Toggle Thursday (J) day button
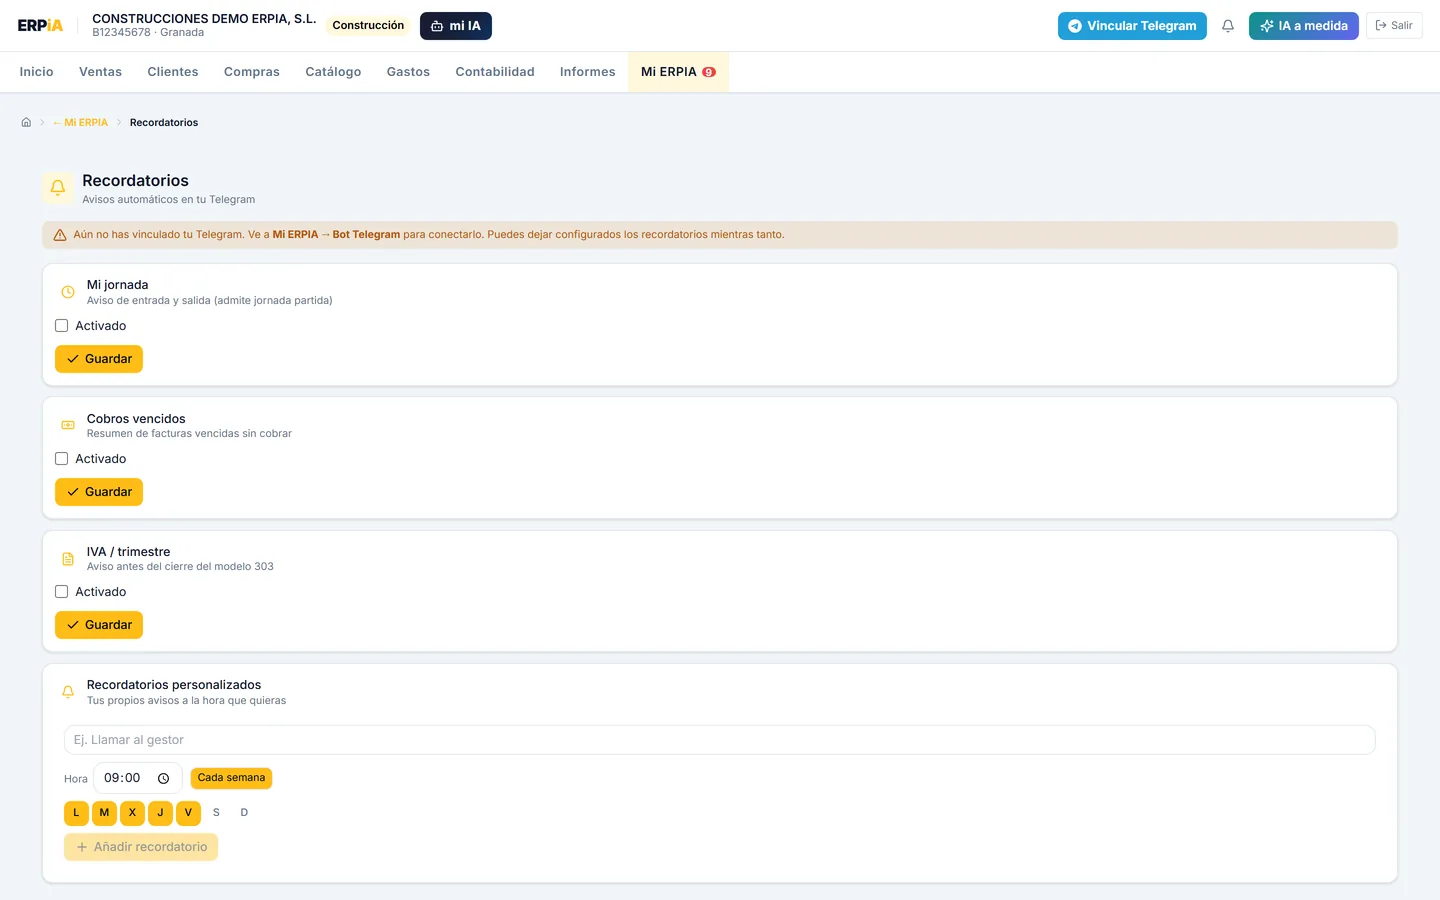Viewport: 1440px width, 900px height. point(160,813)
